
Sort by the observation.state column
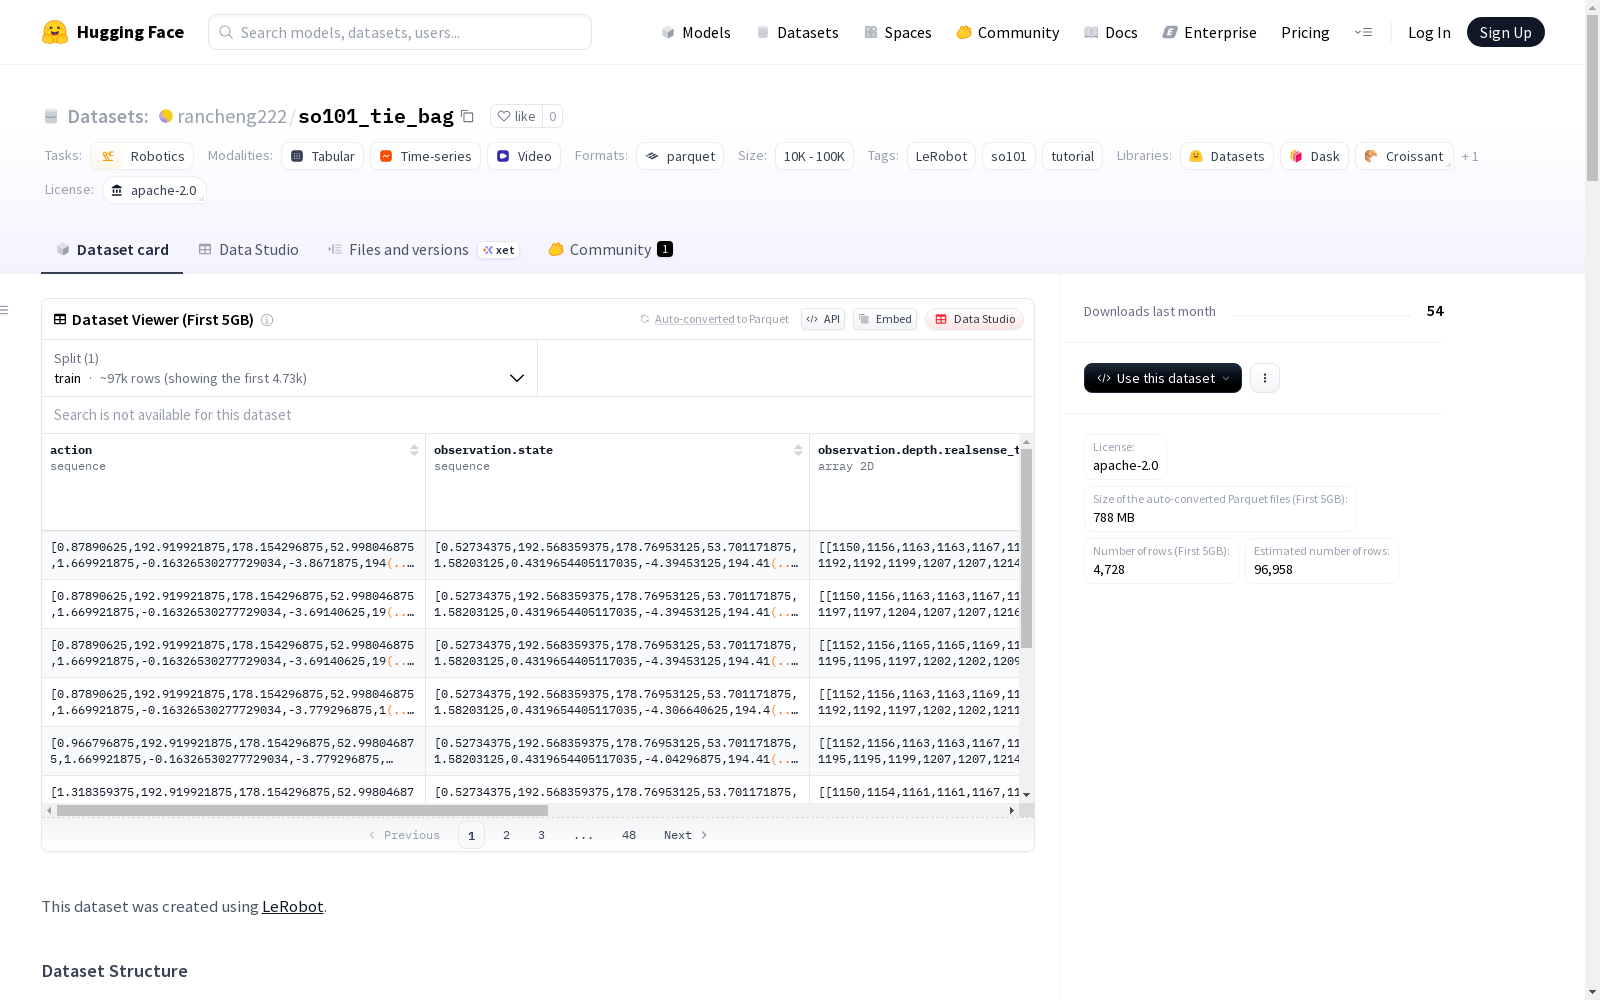pyautogui.click(x=798, y=450)
